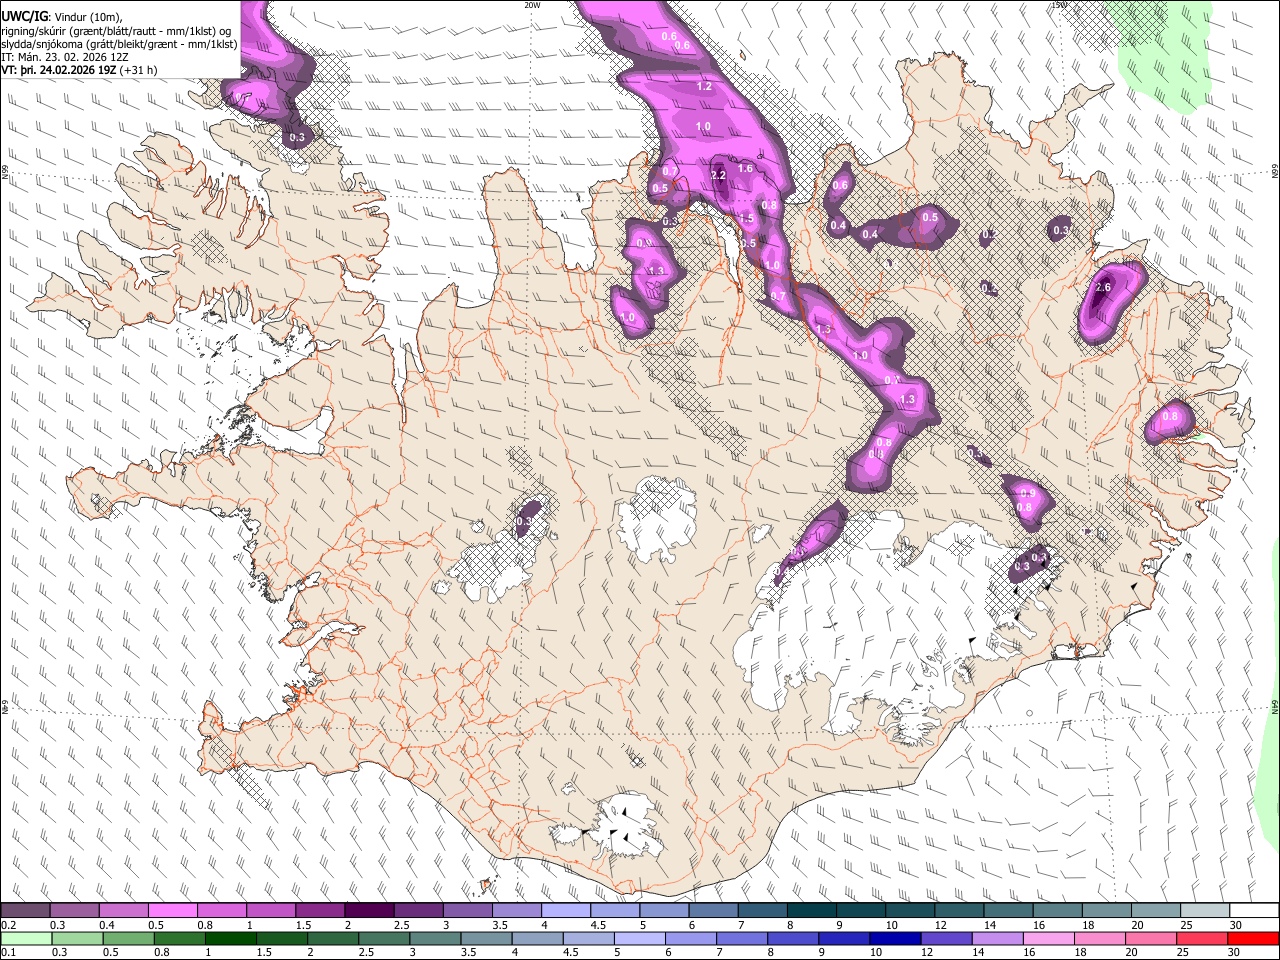Click the '64N' latitude label on right edge

click(x=1275, y=707)
